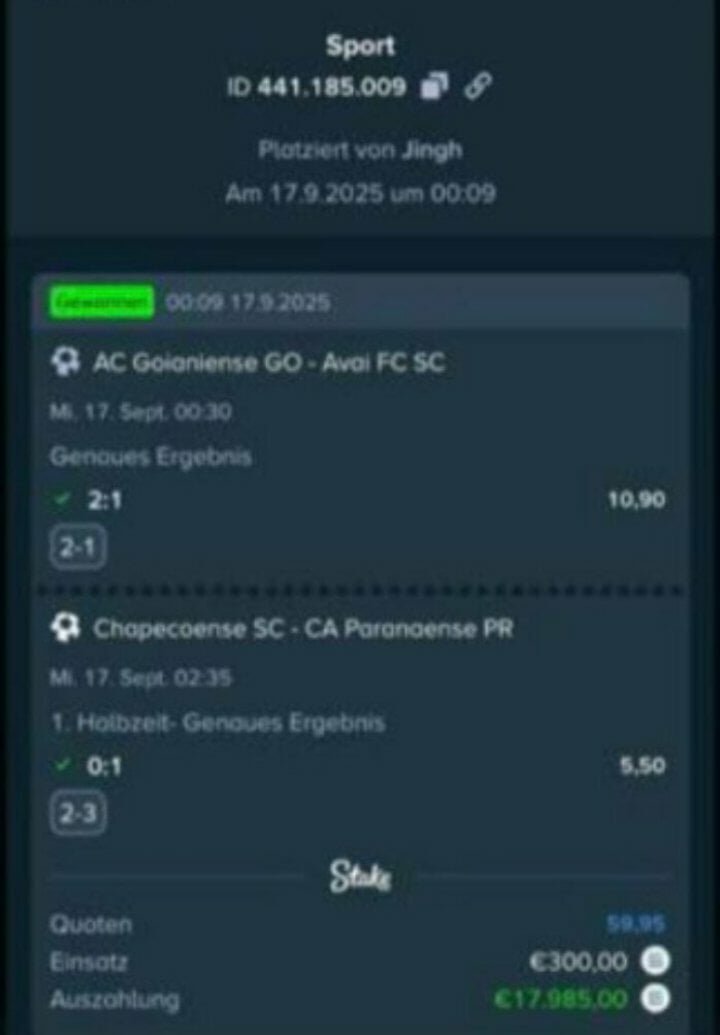Click the green checkmark beside 0:1
This screenshot has width=720, height=1035.
(x=62, y=766)
